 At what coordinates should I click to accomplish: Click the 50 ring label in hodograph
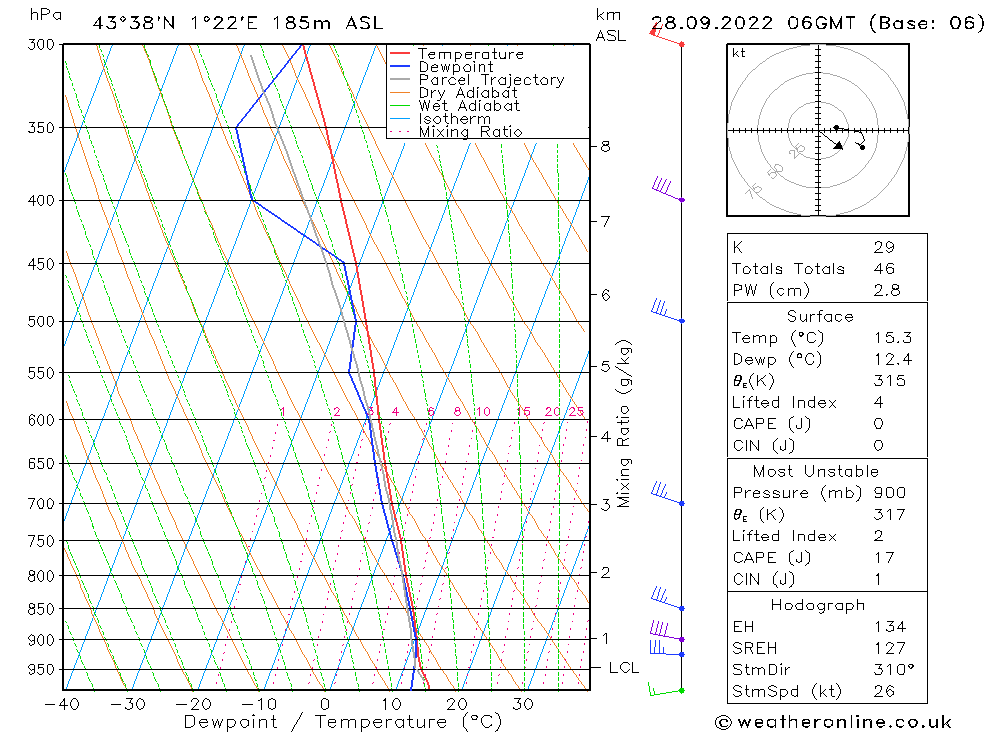coord(775,171)
